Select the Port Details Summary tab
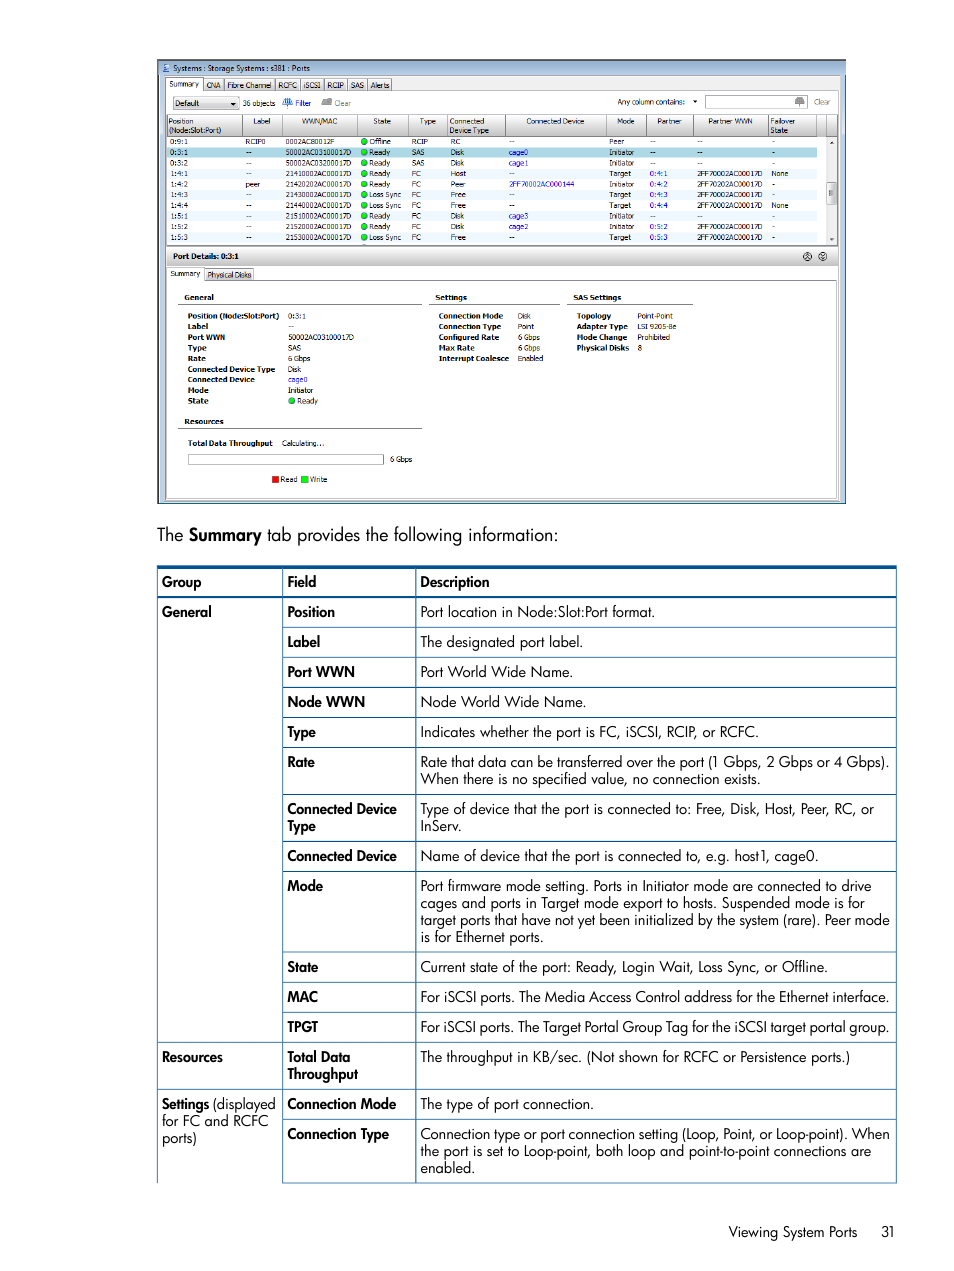 tap(185, 274)
